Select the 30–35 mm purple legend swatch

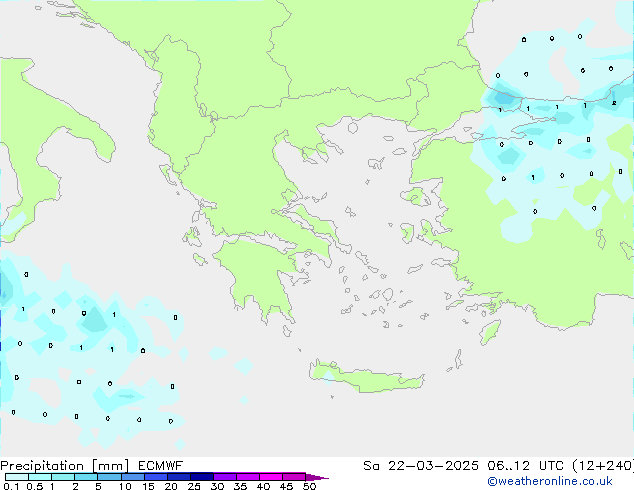click(225, 477)
